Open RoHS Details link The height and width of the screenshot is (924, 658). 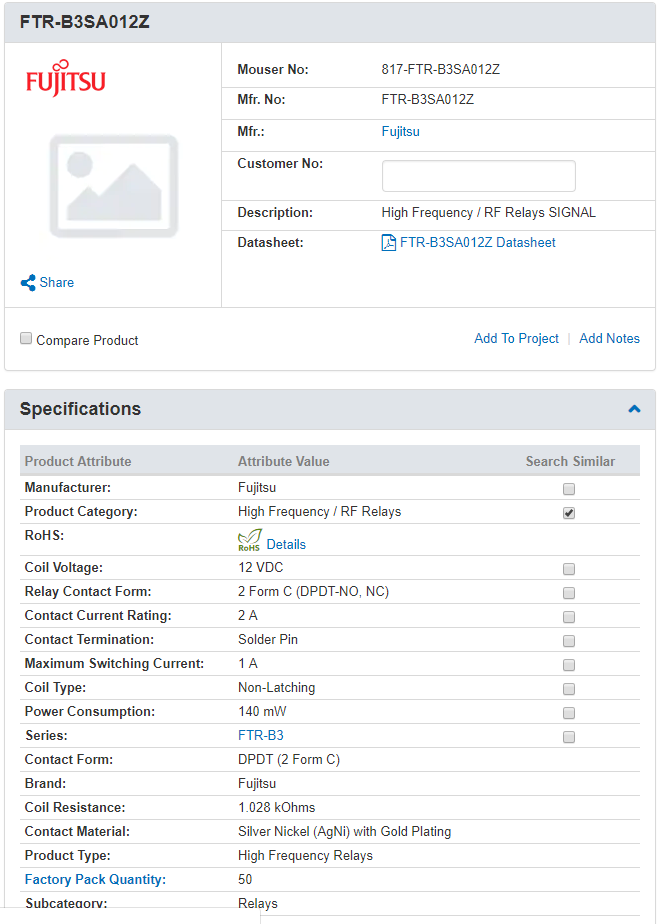pyautogui.click(x=286, y=544)
